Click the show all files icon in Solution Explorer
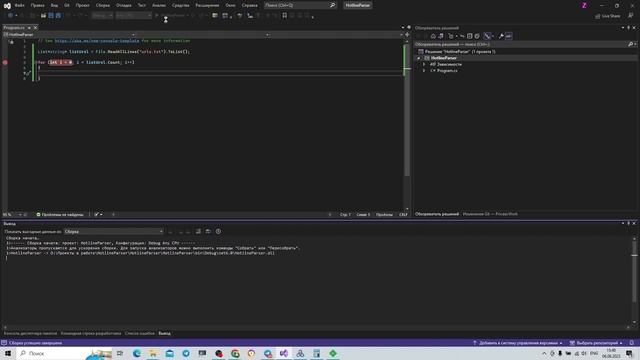This screenshot has height=360, width=640. 477,36
